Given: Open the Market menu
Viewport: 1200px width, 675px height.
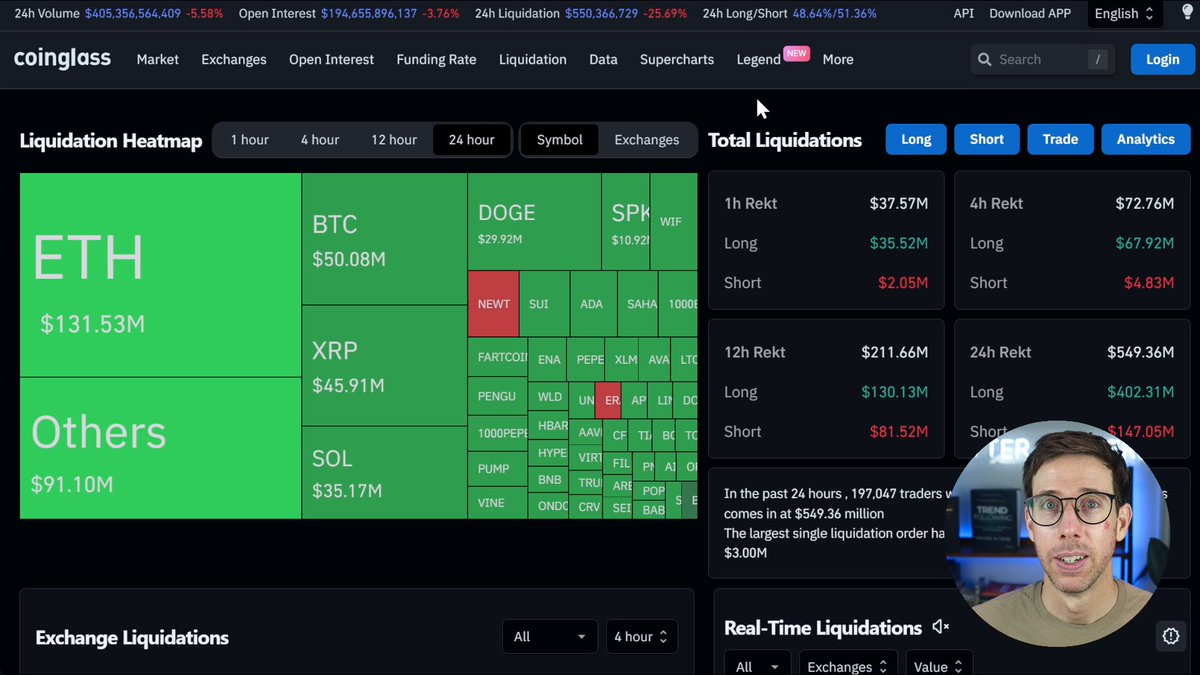Looking at the screenshot, I should click(158, 60).
